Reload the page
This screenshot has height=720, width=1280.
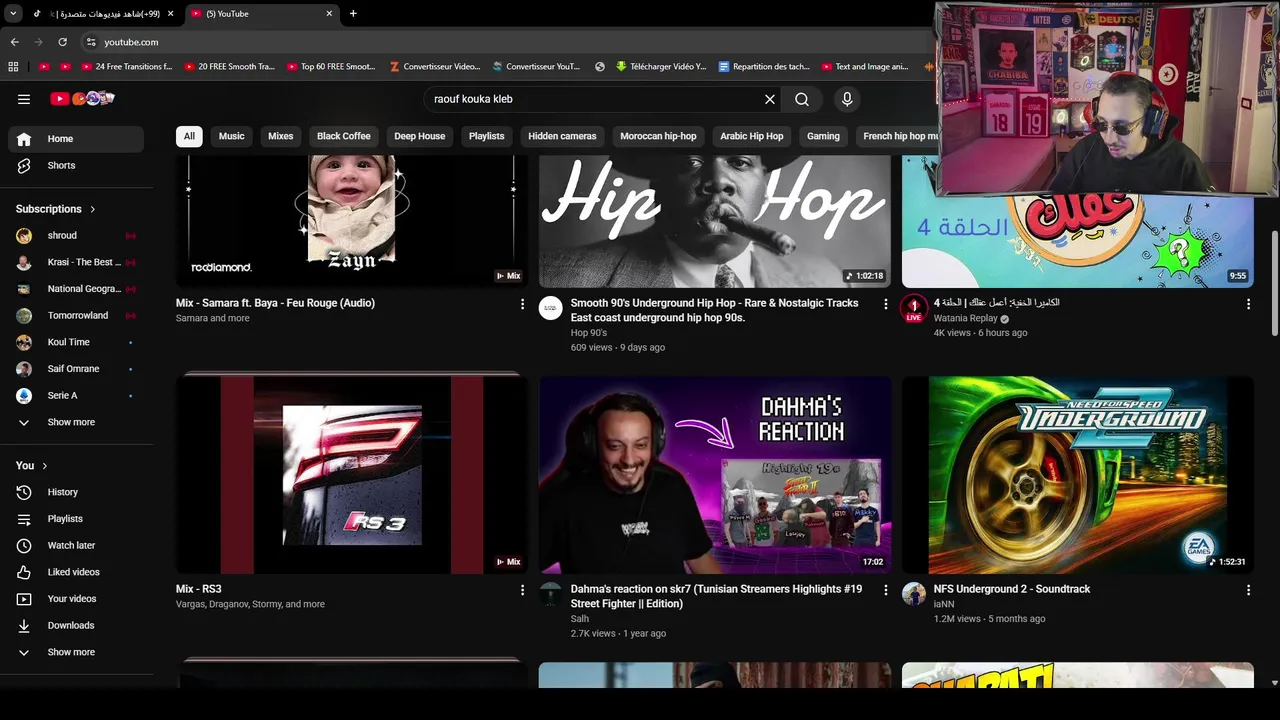click(62, 42)
